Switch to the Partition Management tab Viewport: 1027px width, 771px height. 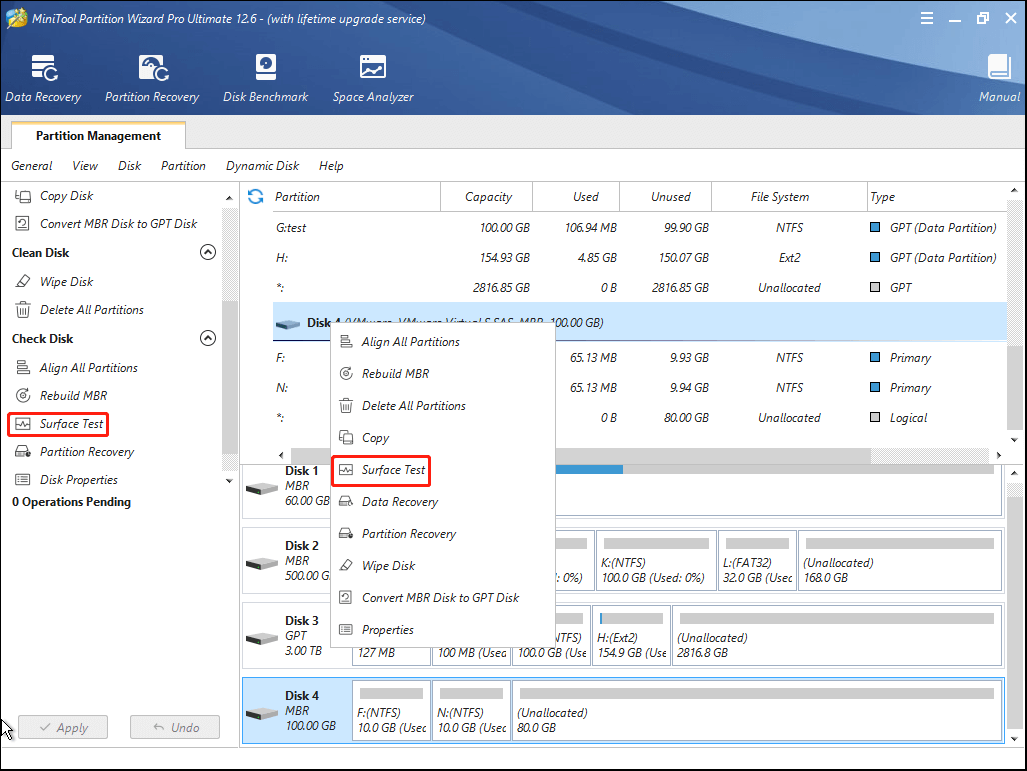(98, 136)
